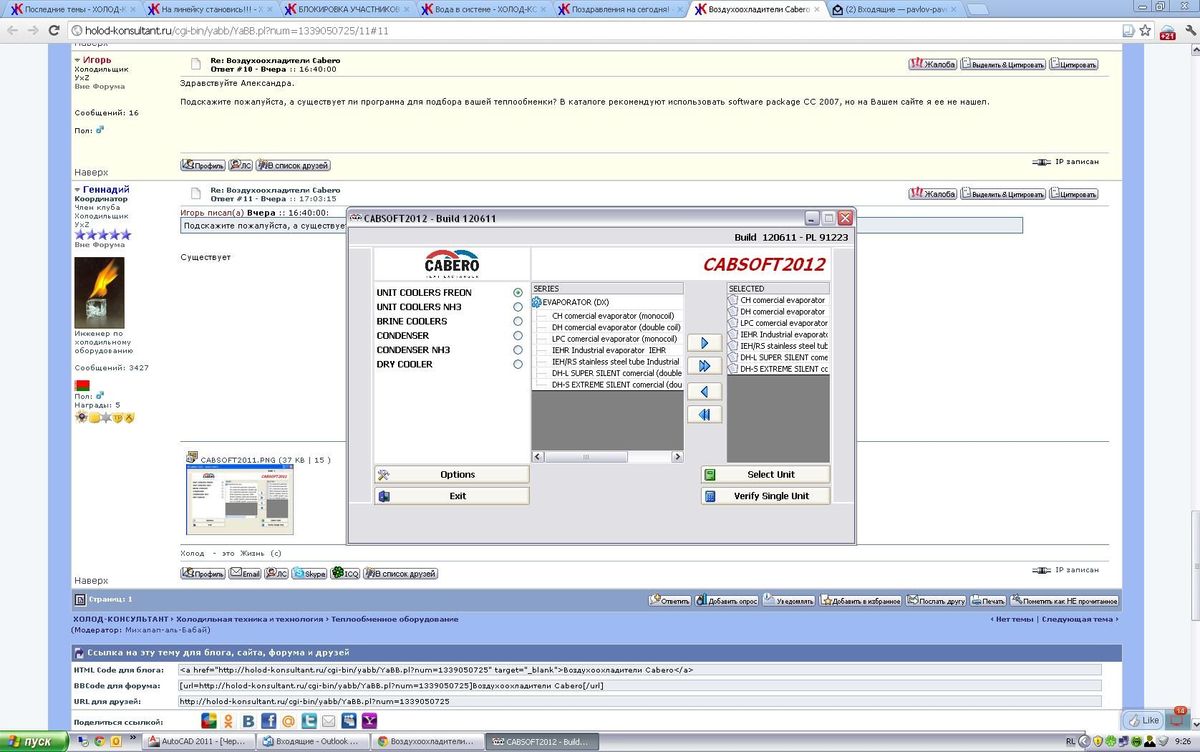
Task: Click the green Select Unit icon
Action: pos(710,475)
